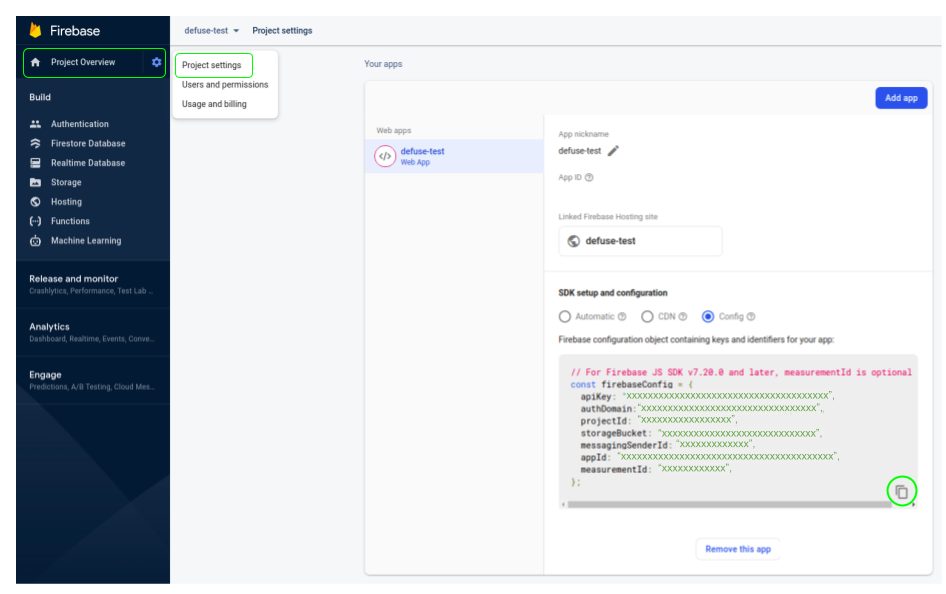The image size is (946, 594).
Task: Click the Firestore Database icon
Action: [x=36, y=144]
